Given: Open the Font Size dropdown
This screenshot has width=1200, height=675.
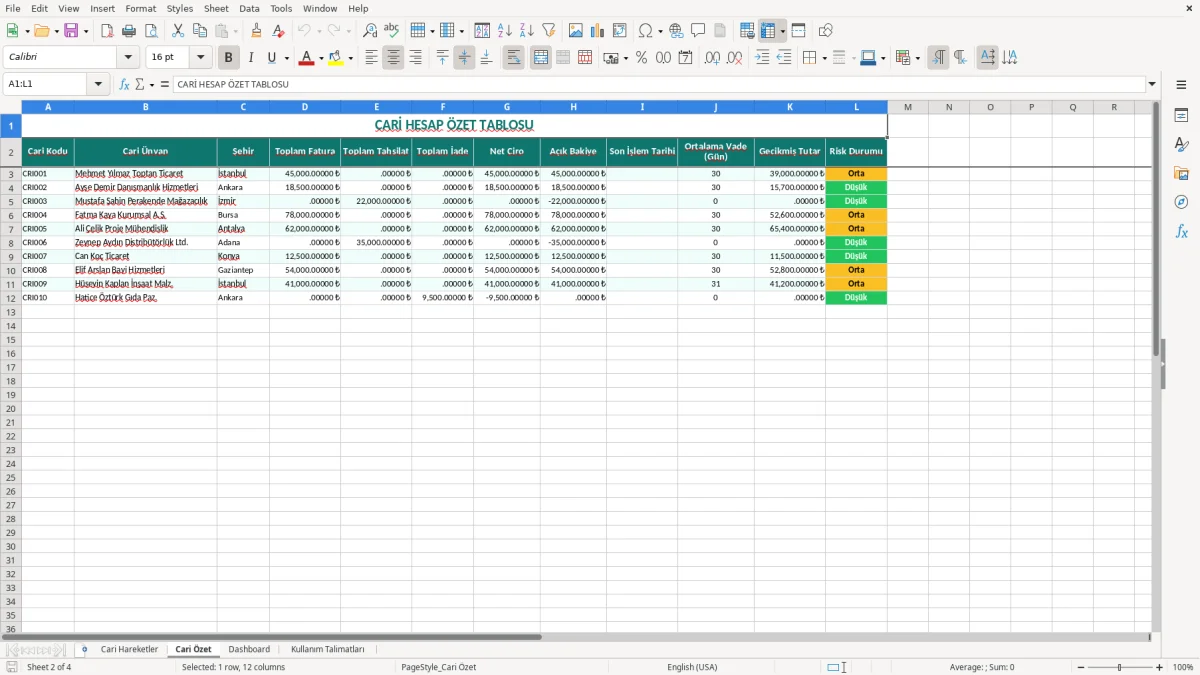Looking at the screenshot, I should click(x=201, y=58).
